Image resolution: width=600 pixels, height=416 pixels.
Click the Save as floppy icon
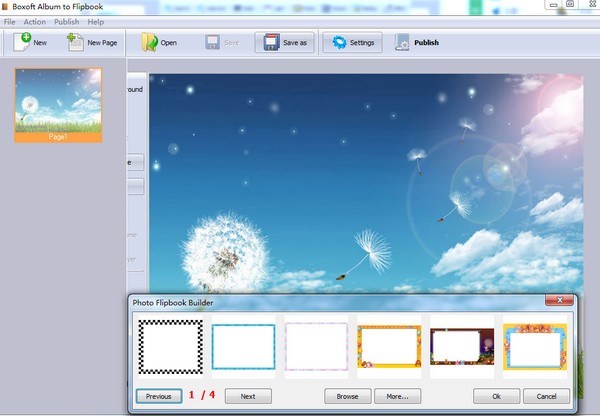click(x=268, y=42)
